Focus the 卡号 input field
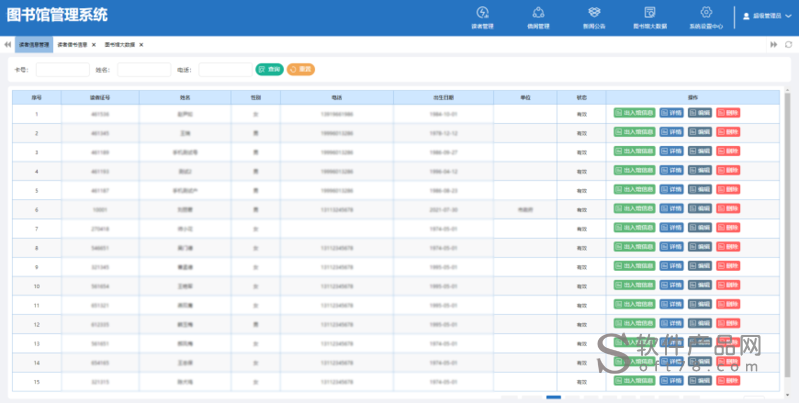The image size is (799, 403). click(x=63, y=70)
